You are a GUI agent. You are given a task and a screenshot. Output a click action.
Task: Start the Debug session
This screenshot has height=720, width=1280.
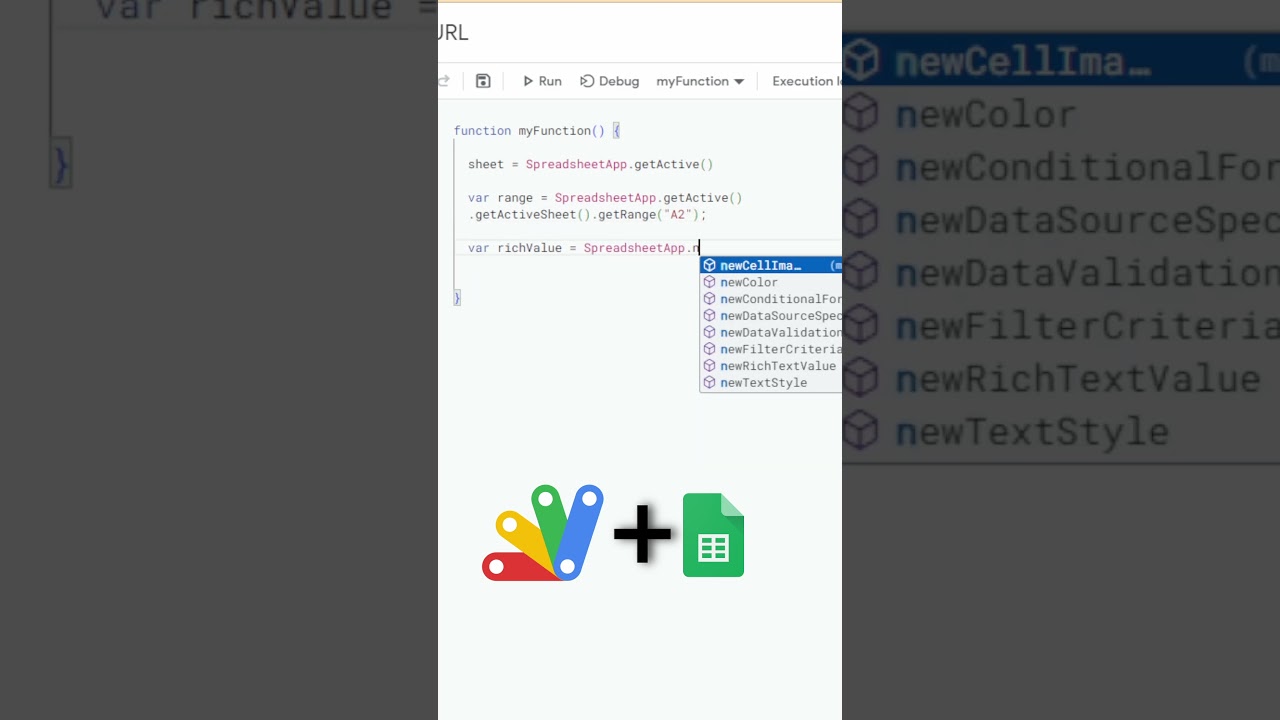click(x=610, y=81)
